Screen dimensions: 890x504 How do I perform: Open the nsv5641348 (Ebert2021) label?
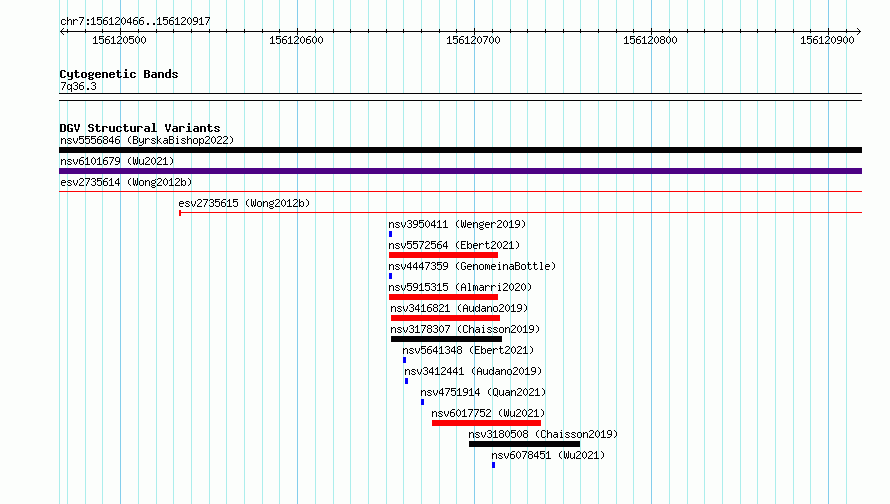click(468, 350)
